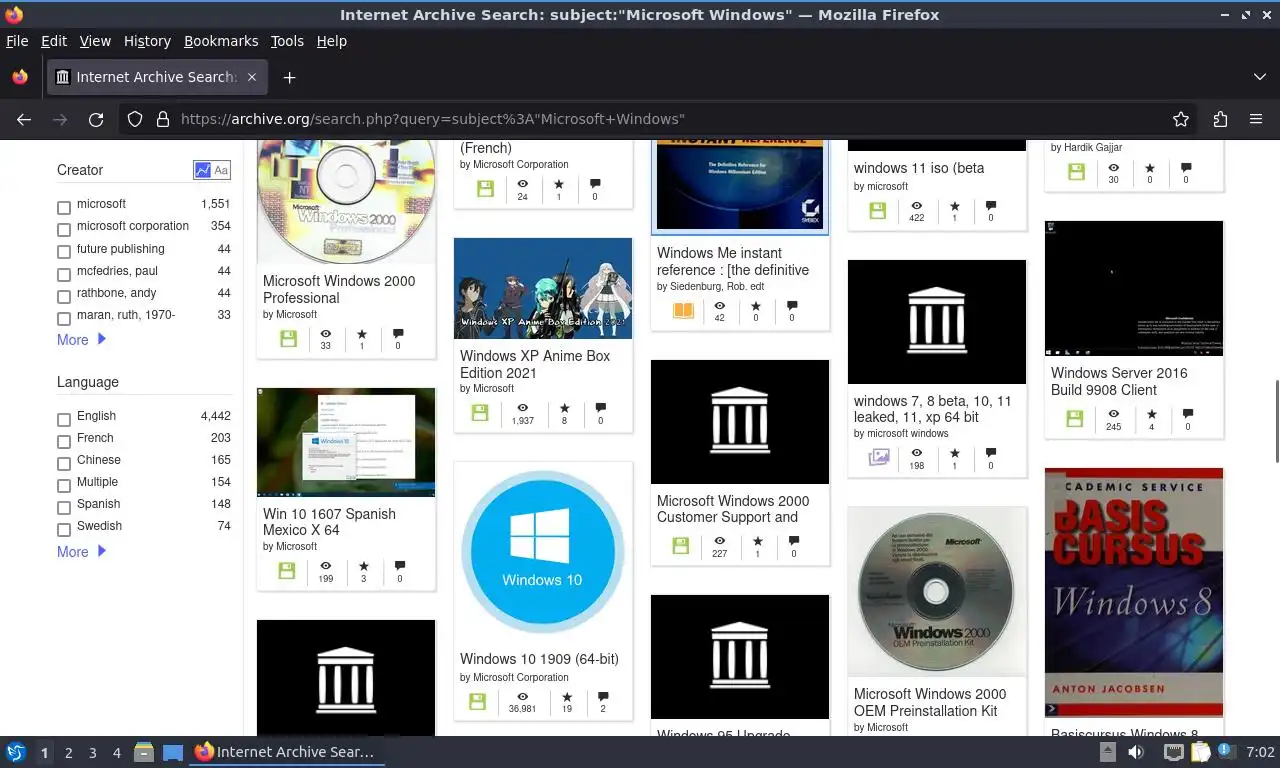Open the Help menu
1280x768 pixels.
332,41
